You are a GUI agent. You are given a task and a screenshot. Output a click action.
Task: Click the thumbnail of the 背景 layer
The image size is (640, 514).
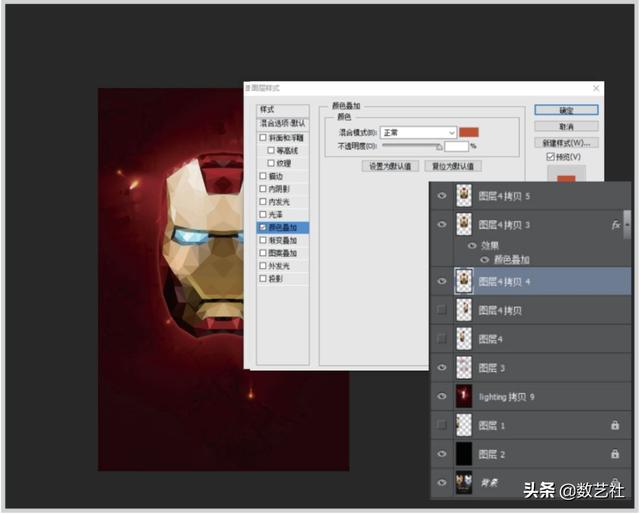tap(464, 483)
